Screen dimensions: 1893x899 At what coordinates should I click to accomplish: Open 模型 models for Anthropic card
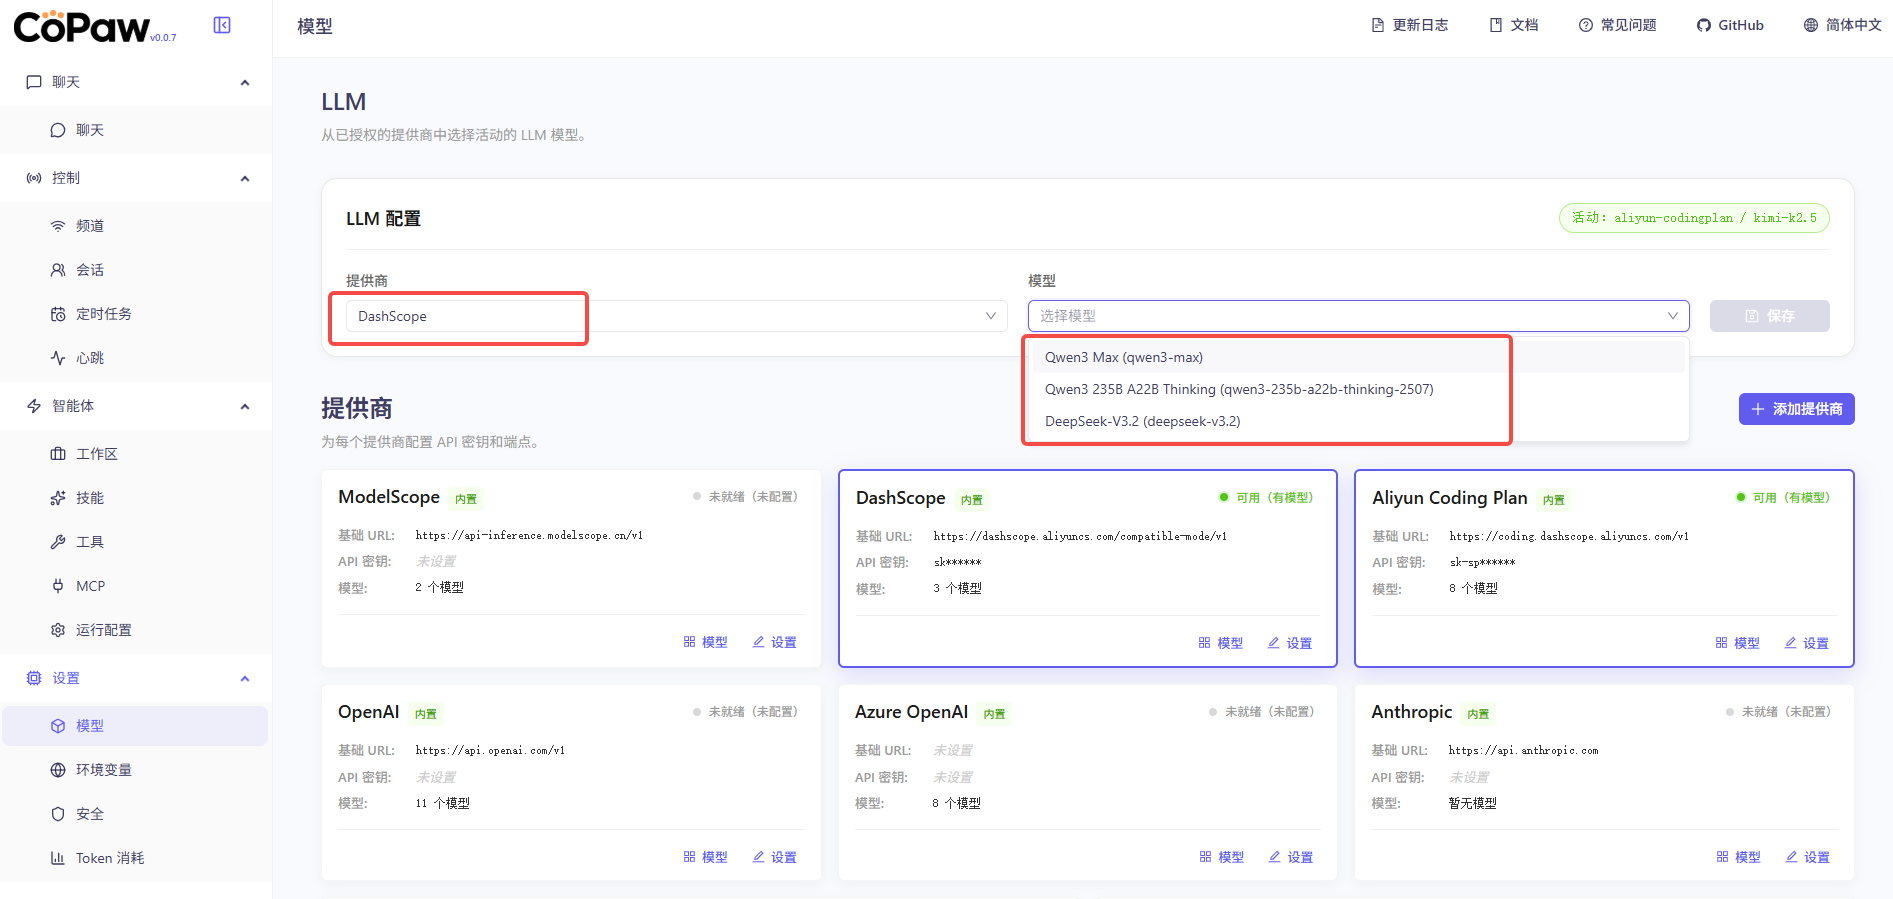tap(1738, 857)
